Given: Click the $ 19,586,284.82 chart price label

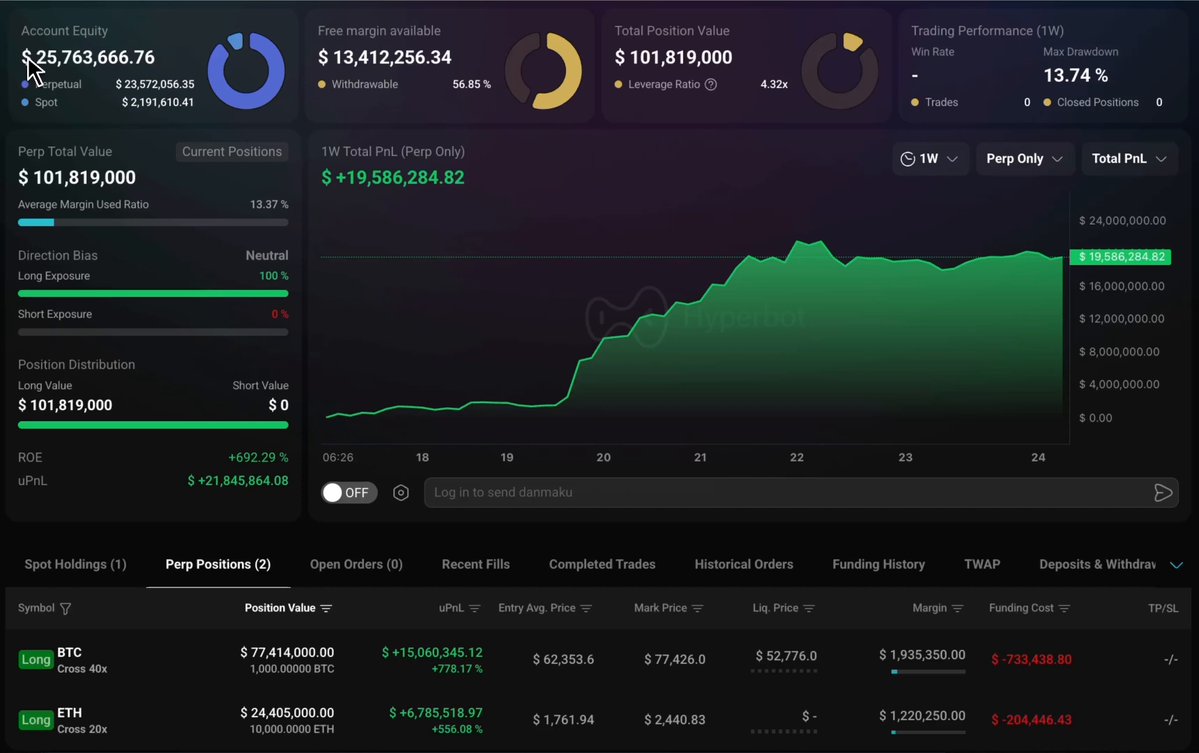Looking at the screenshot, I should (x=1120, y=257).
